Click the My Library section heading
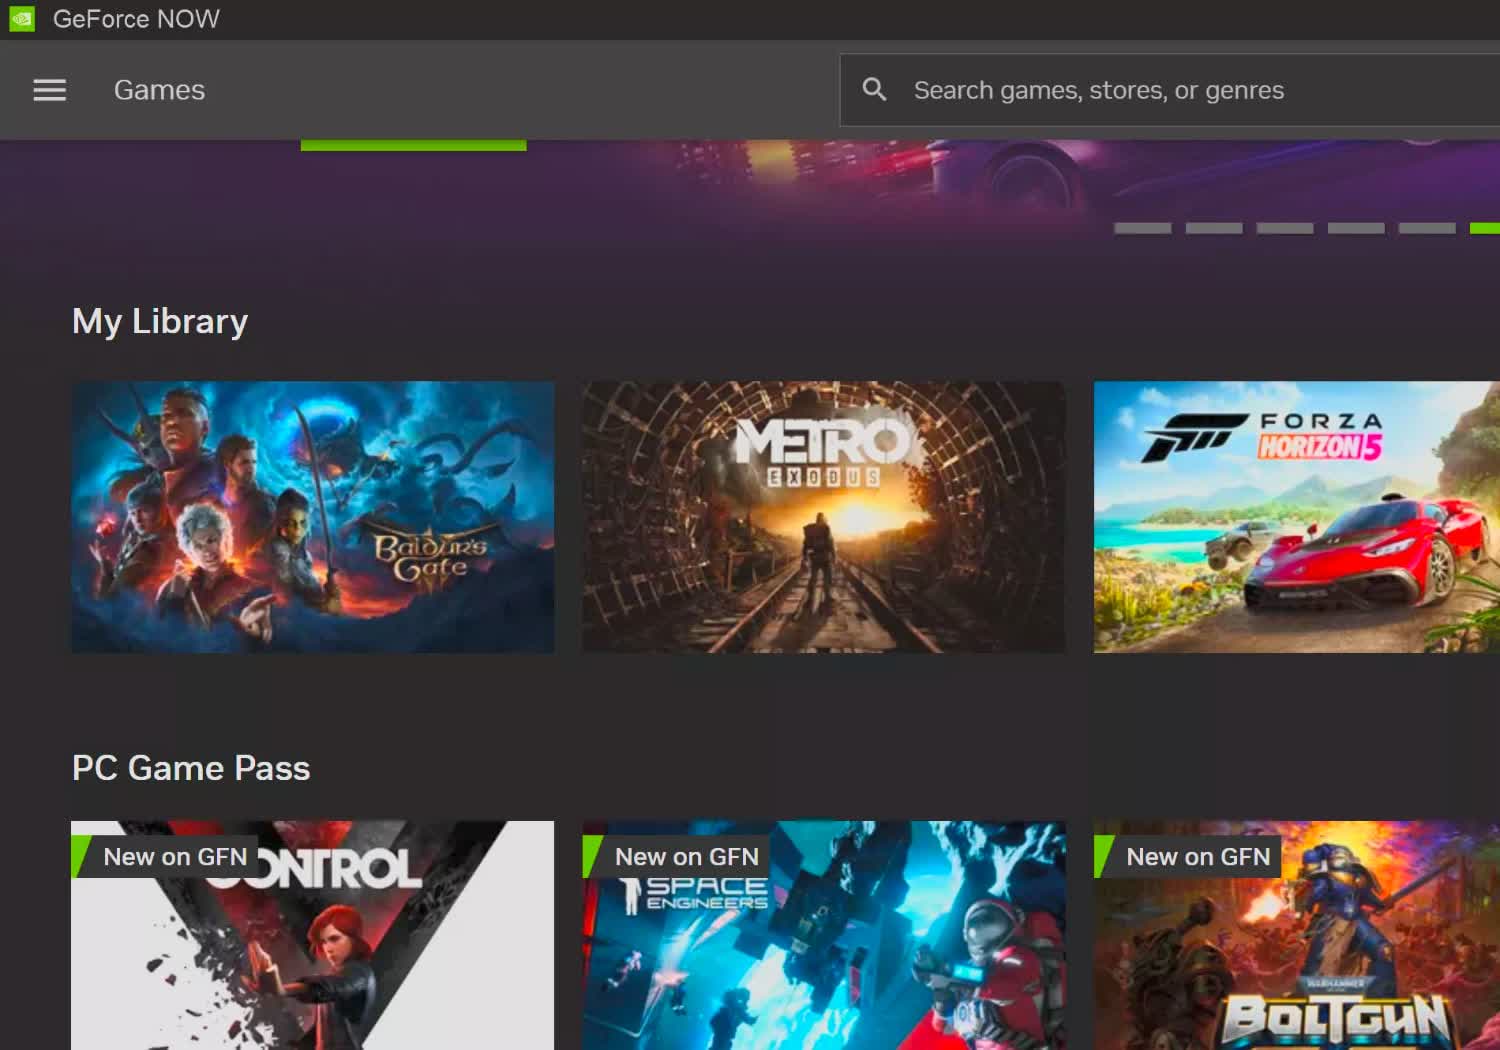The height and width of the screenshot is (1050, 1500). click(x=160, y=321)
